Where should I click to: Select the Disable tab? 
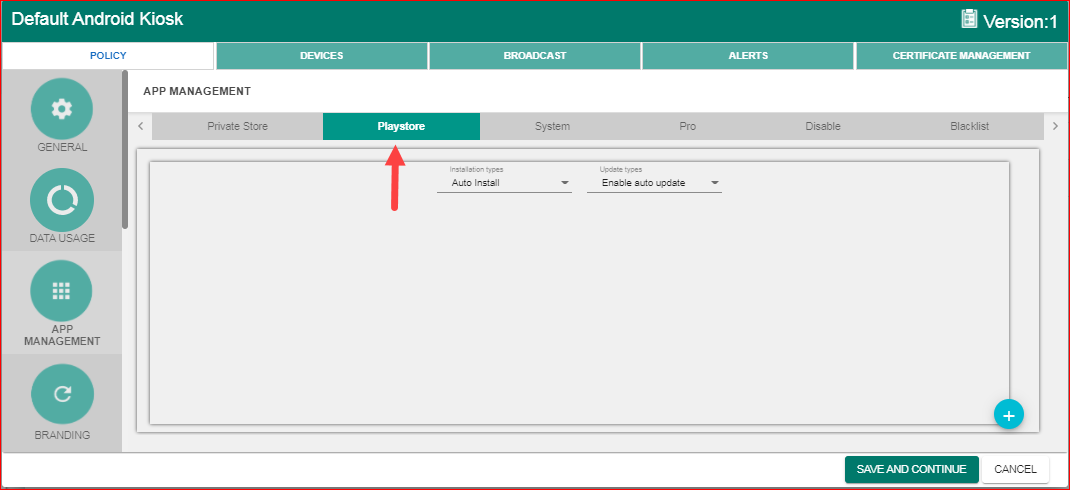point(823,126)
